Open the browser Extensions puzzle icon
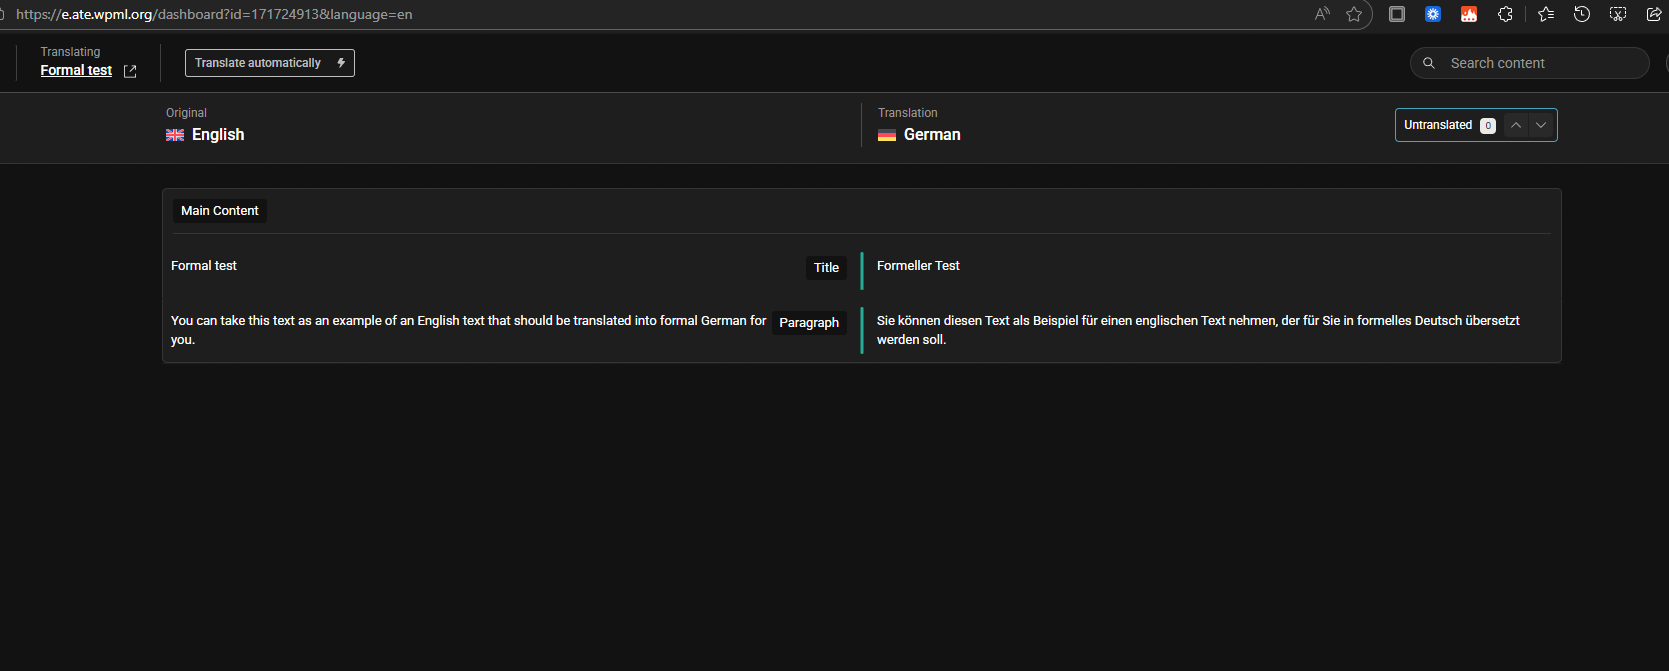 tap(1505, 14)
